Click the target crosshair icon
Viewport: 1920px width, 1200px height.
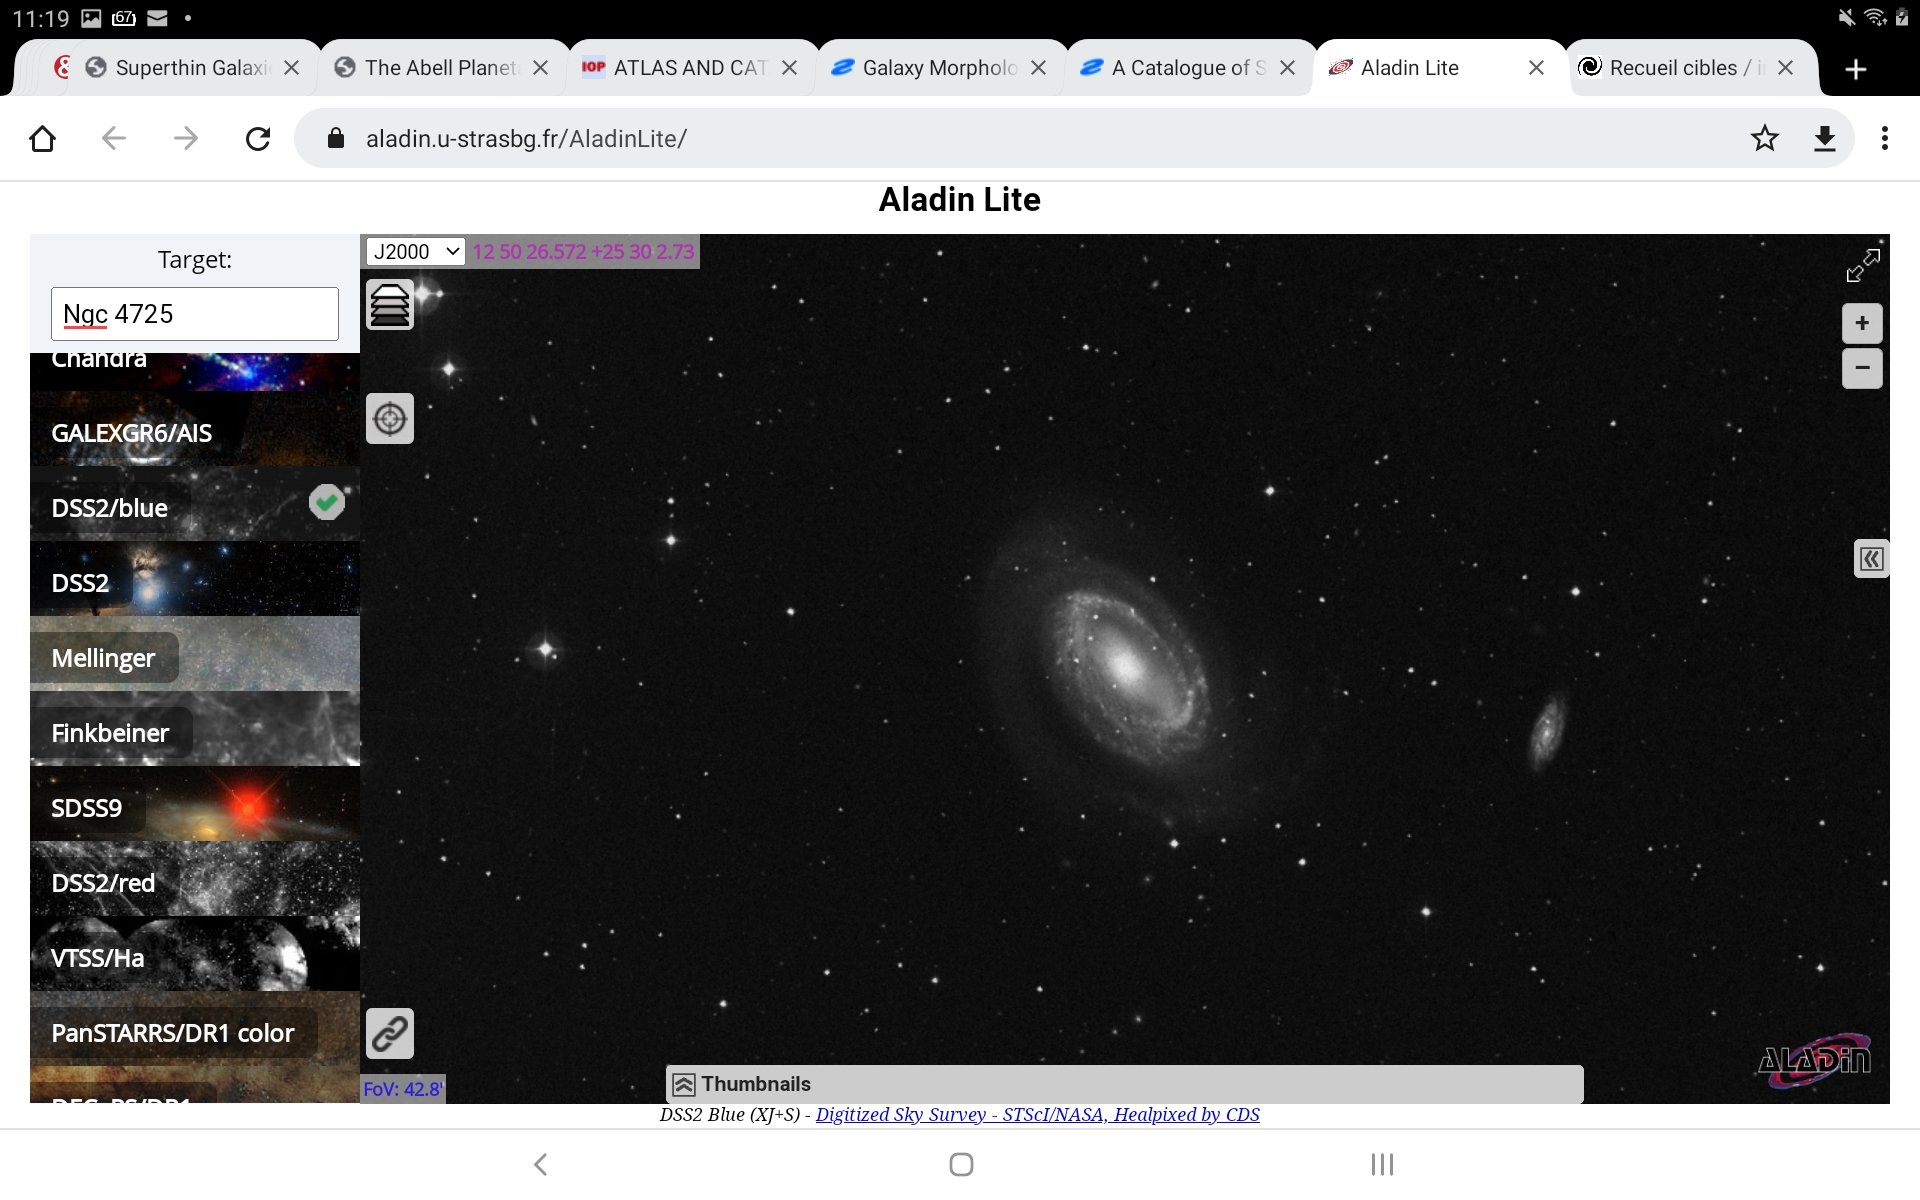pos(390,419)
